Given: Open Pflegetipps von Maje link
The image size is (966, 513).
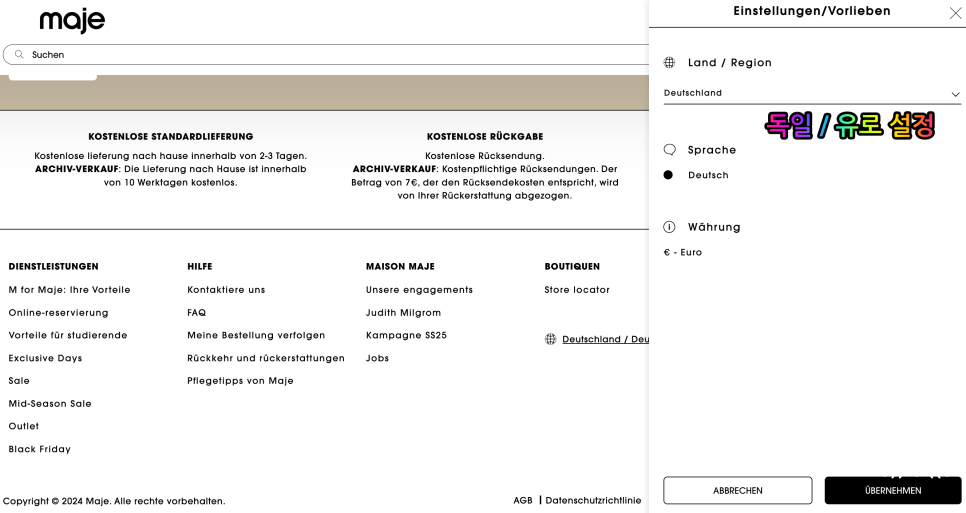Looking at the screenshot, I should click(240, 381).
